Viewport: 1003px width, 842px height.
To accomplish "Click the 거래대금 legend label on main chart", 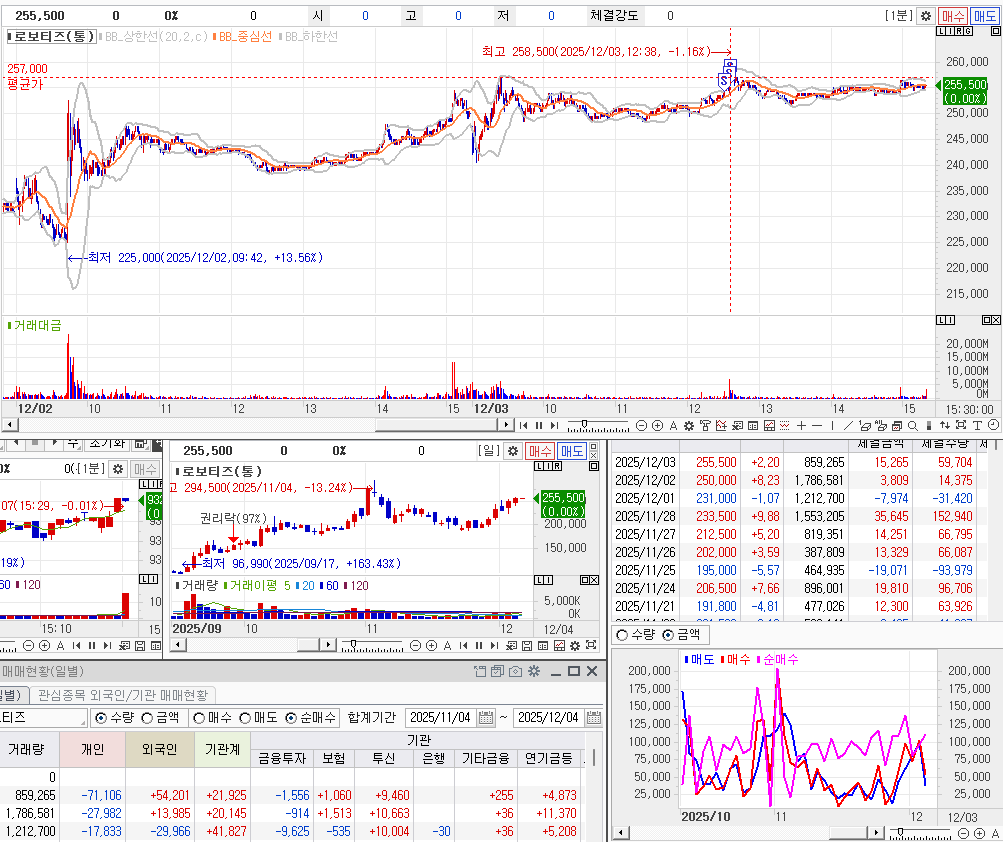I will (x=35, y=326).
